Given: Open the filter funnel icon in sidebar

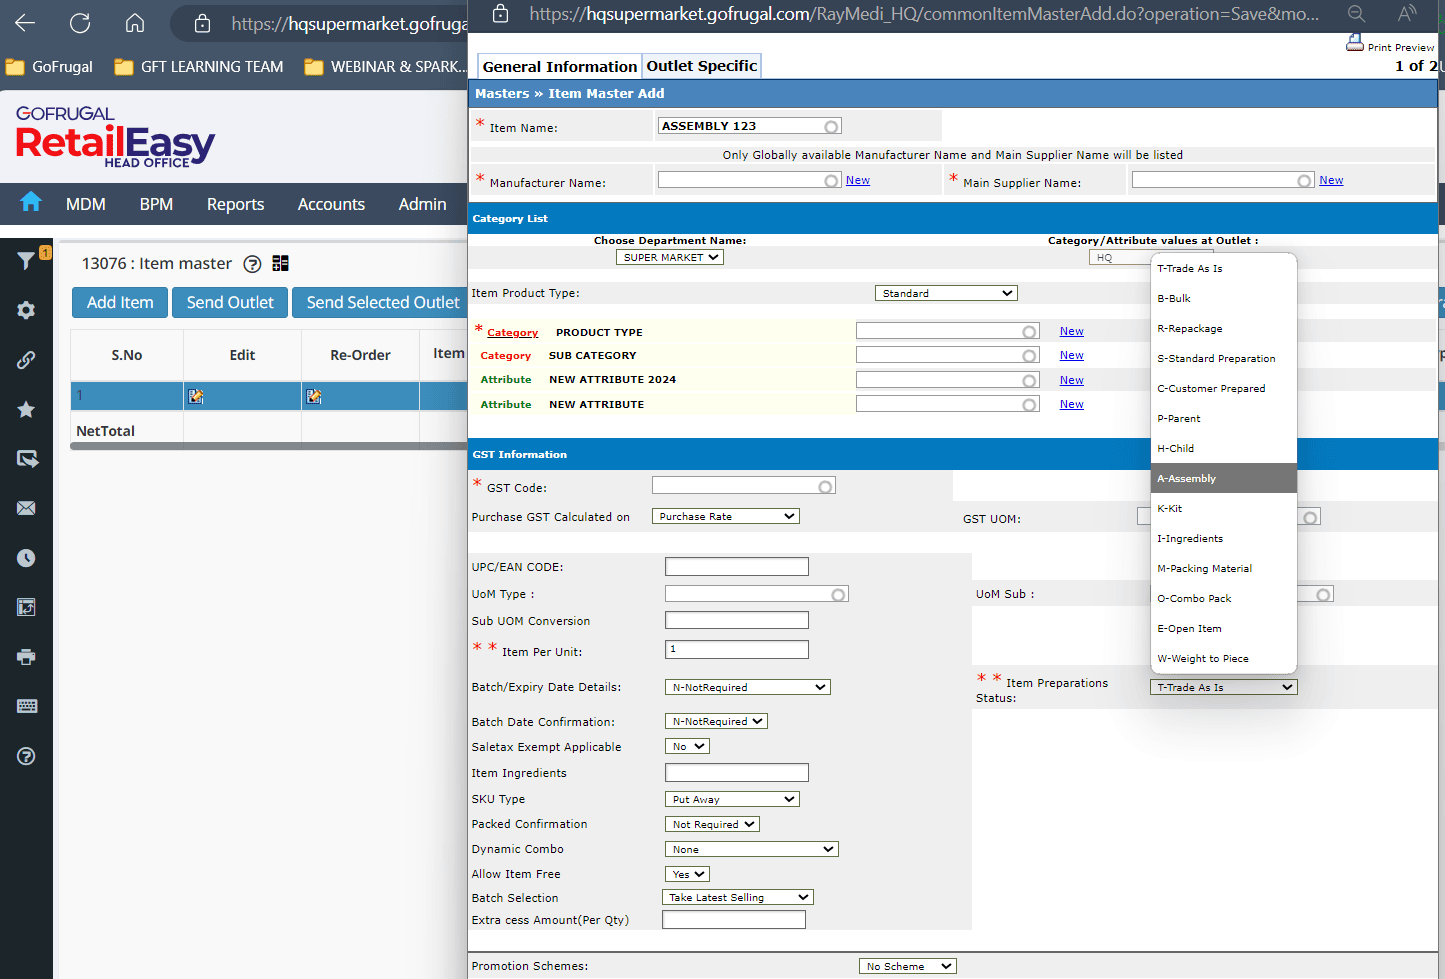Looking at the screenshot, I should click(x=26, y=260).
